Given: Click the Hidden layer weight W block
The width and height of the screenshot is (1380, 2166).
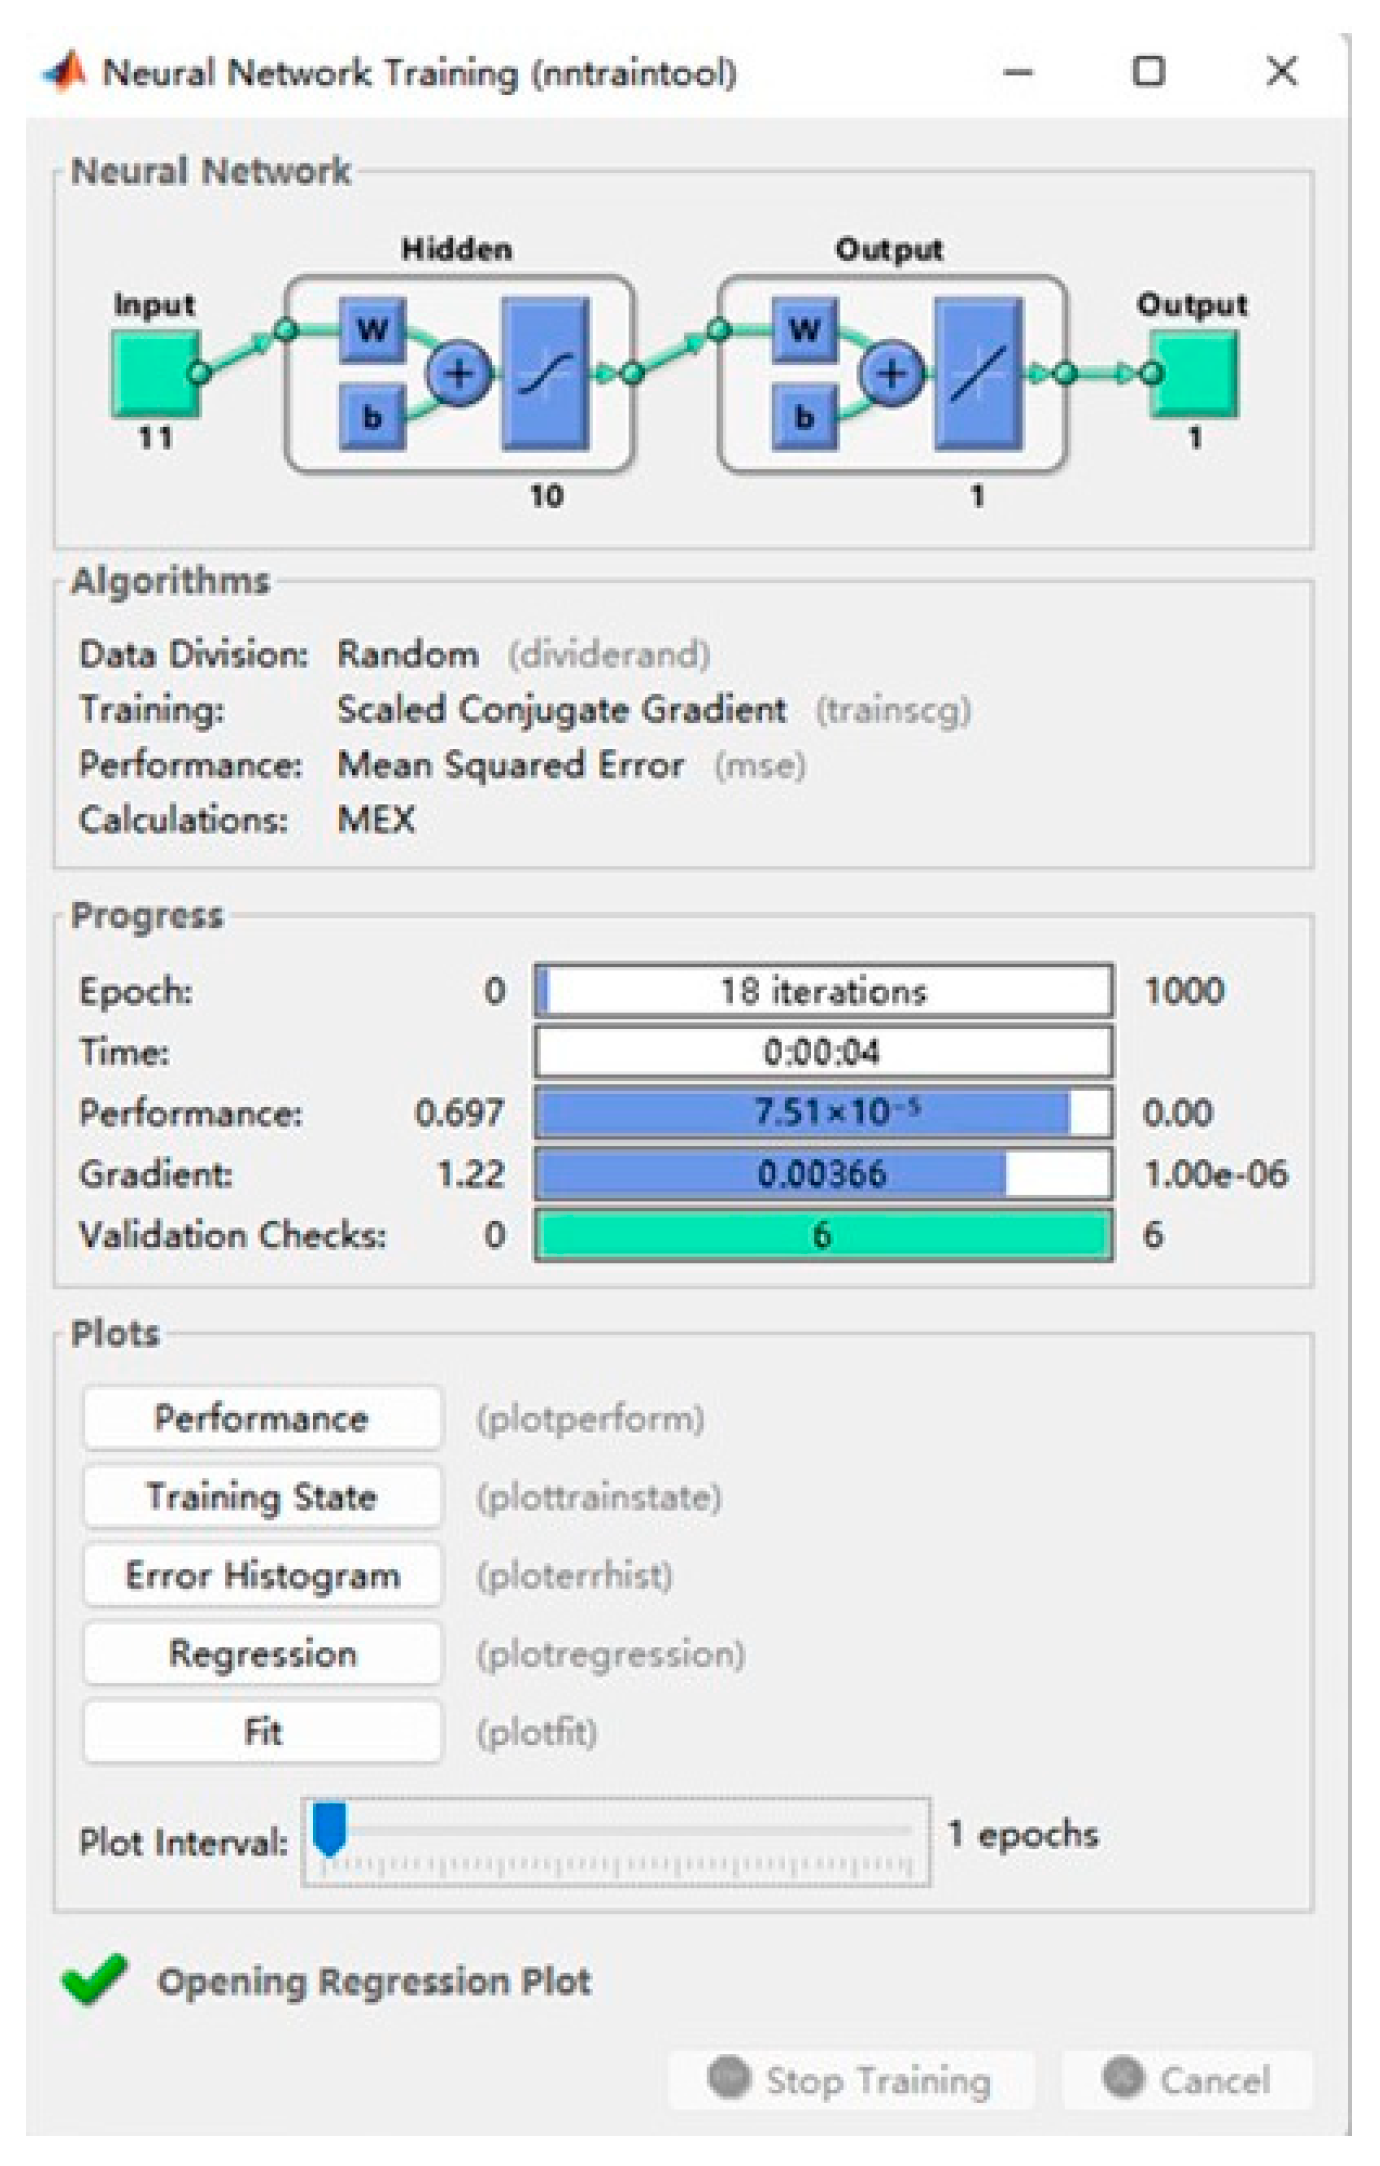Looking at the screenshot, I should (x=372, y=329).
